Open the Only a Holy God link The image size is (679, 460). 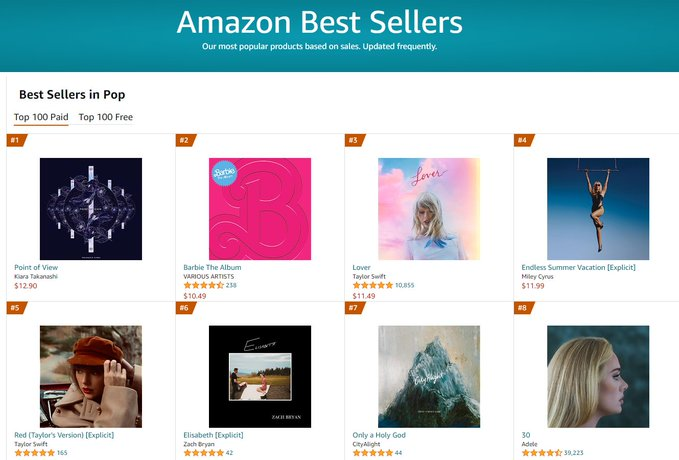pos(379,435)
